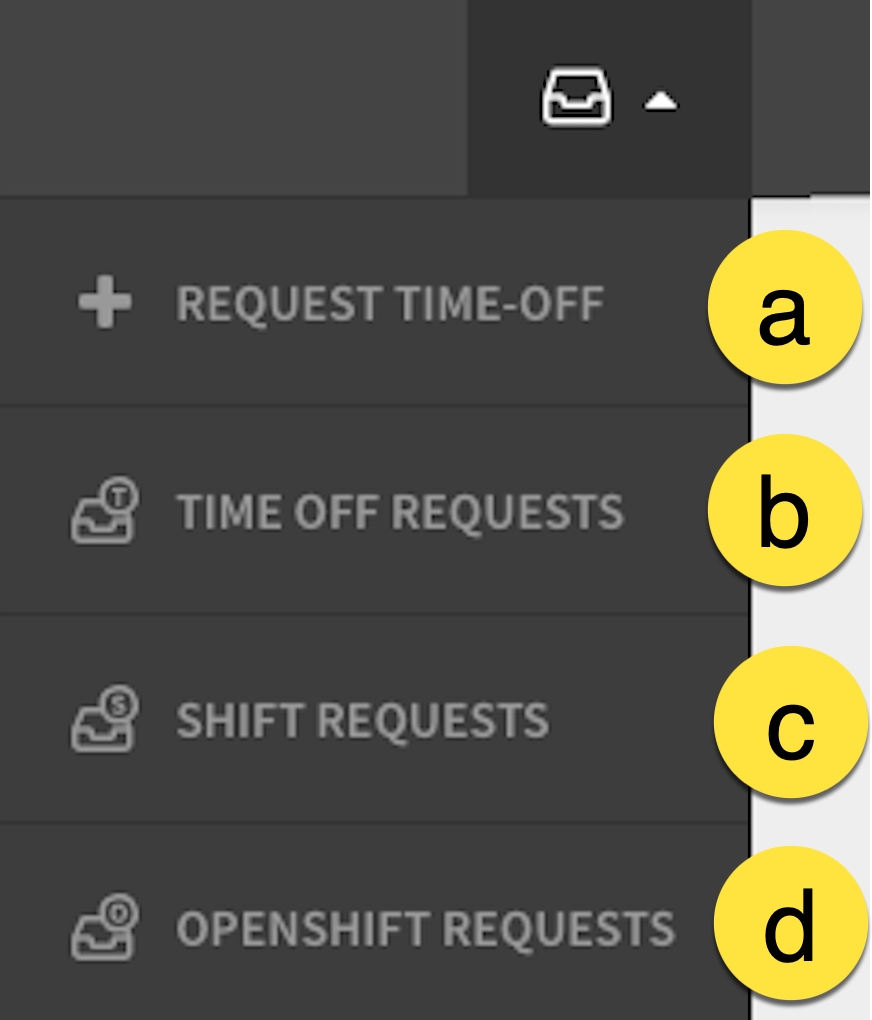Click the empty dark header area left of inbox
The width and height of the screenshot is (872, 1020).
pos(234,98)
